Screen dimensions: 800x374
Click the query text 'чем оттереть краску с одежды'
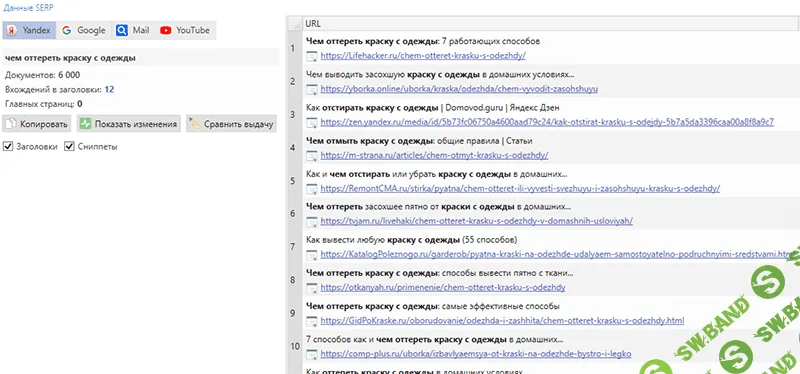coord(70,58)
